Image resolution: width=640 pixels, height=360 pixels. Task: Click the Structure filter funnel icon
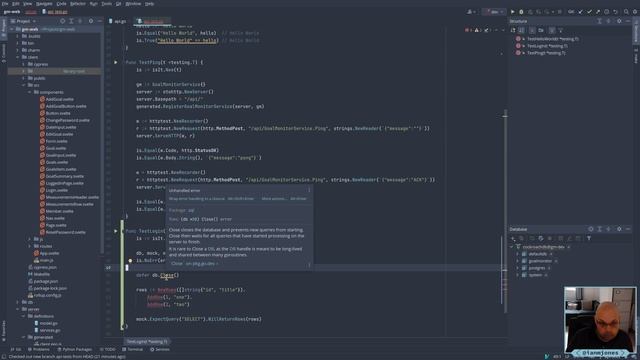coord(561,30)
